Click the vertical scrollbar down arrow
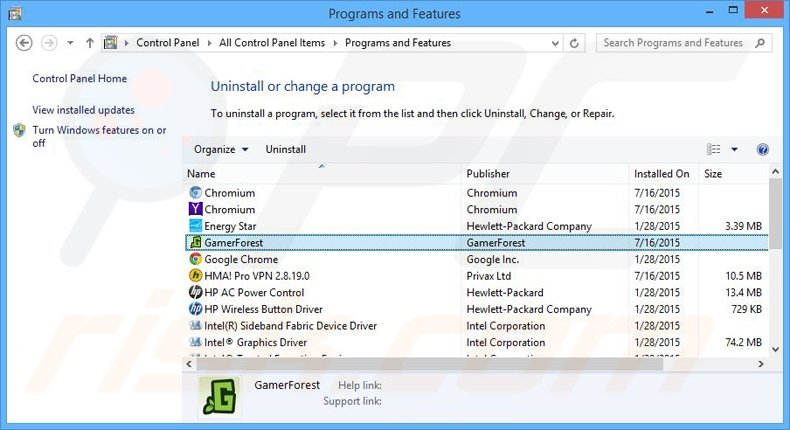Screen dimensions: 790x430 (x=775, y=349)
